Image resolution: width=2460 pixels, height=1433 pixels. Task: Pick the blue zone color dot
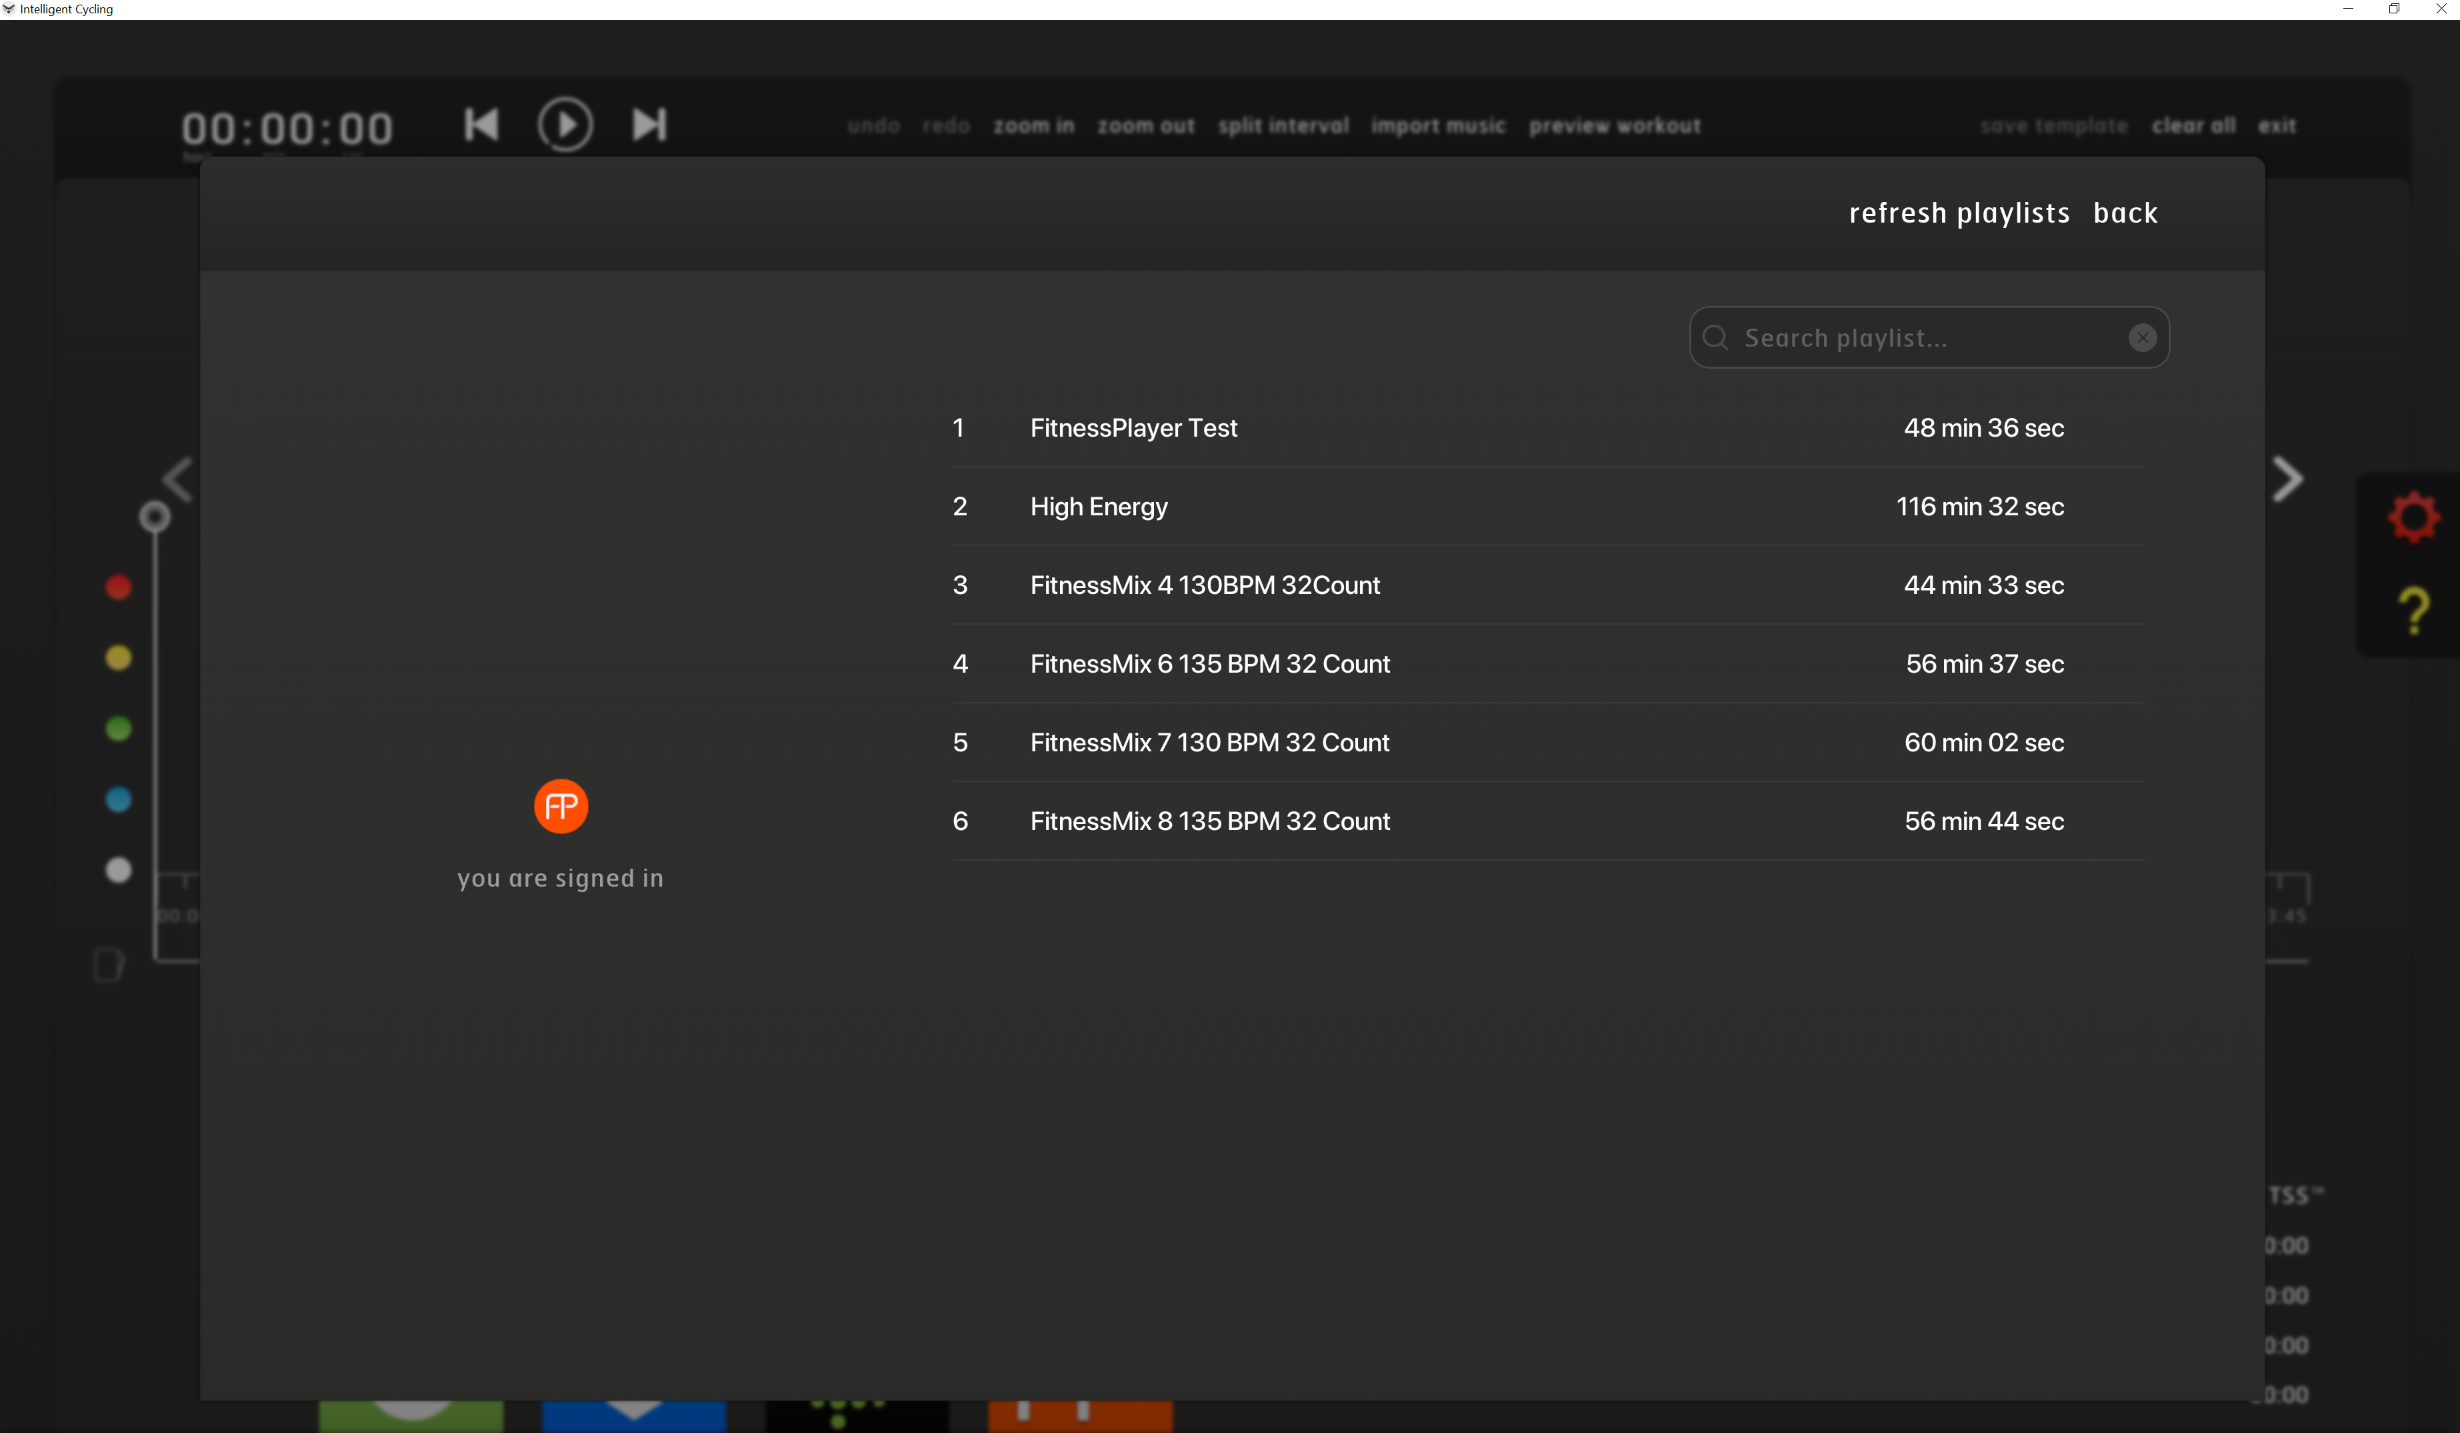(119, 800)
